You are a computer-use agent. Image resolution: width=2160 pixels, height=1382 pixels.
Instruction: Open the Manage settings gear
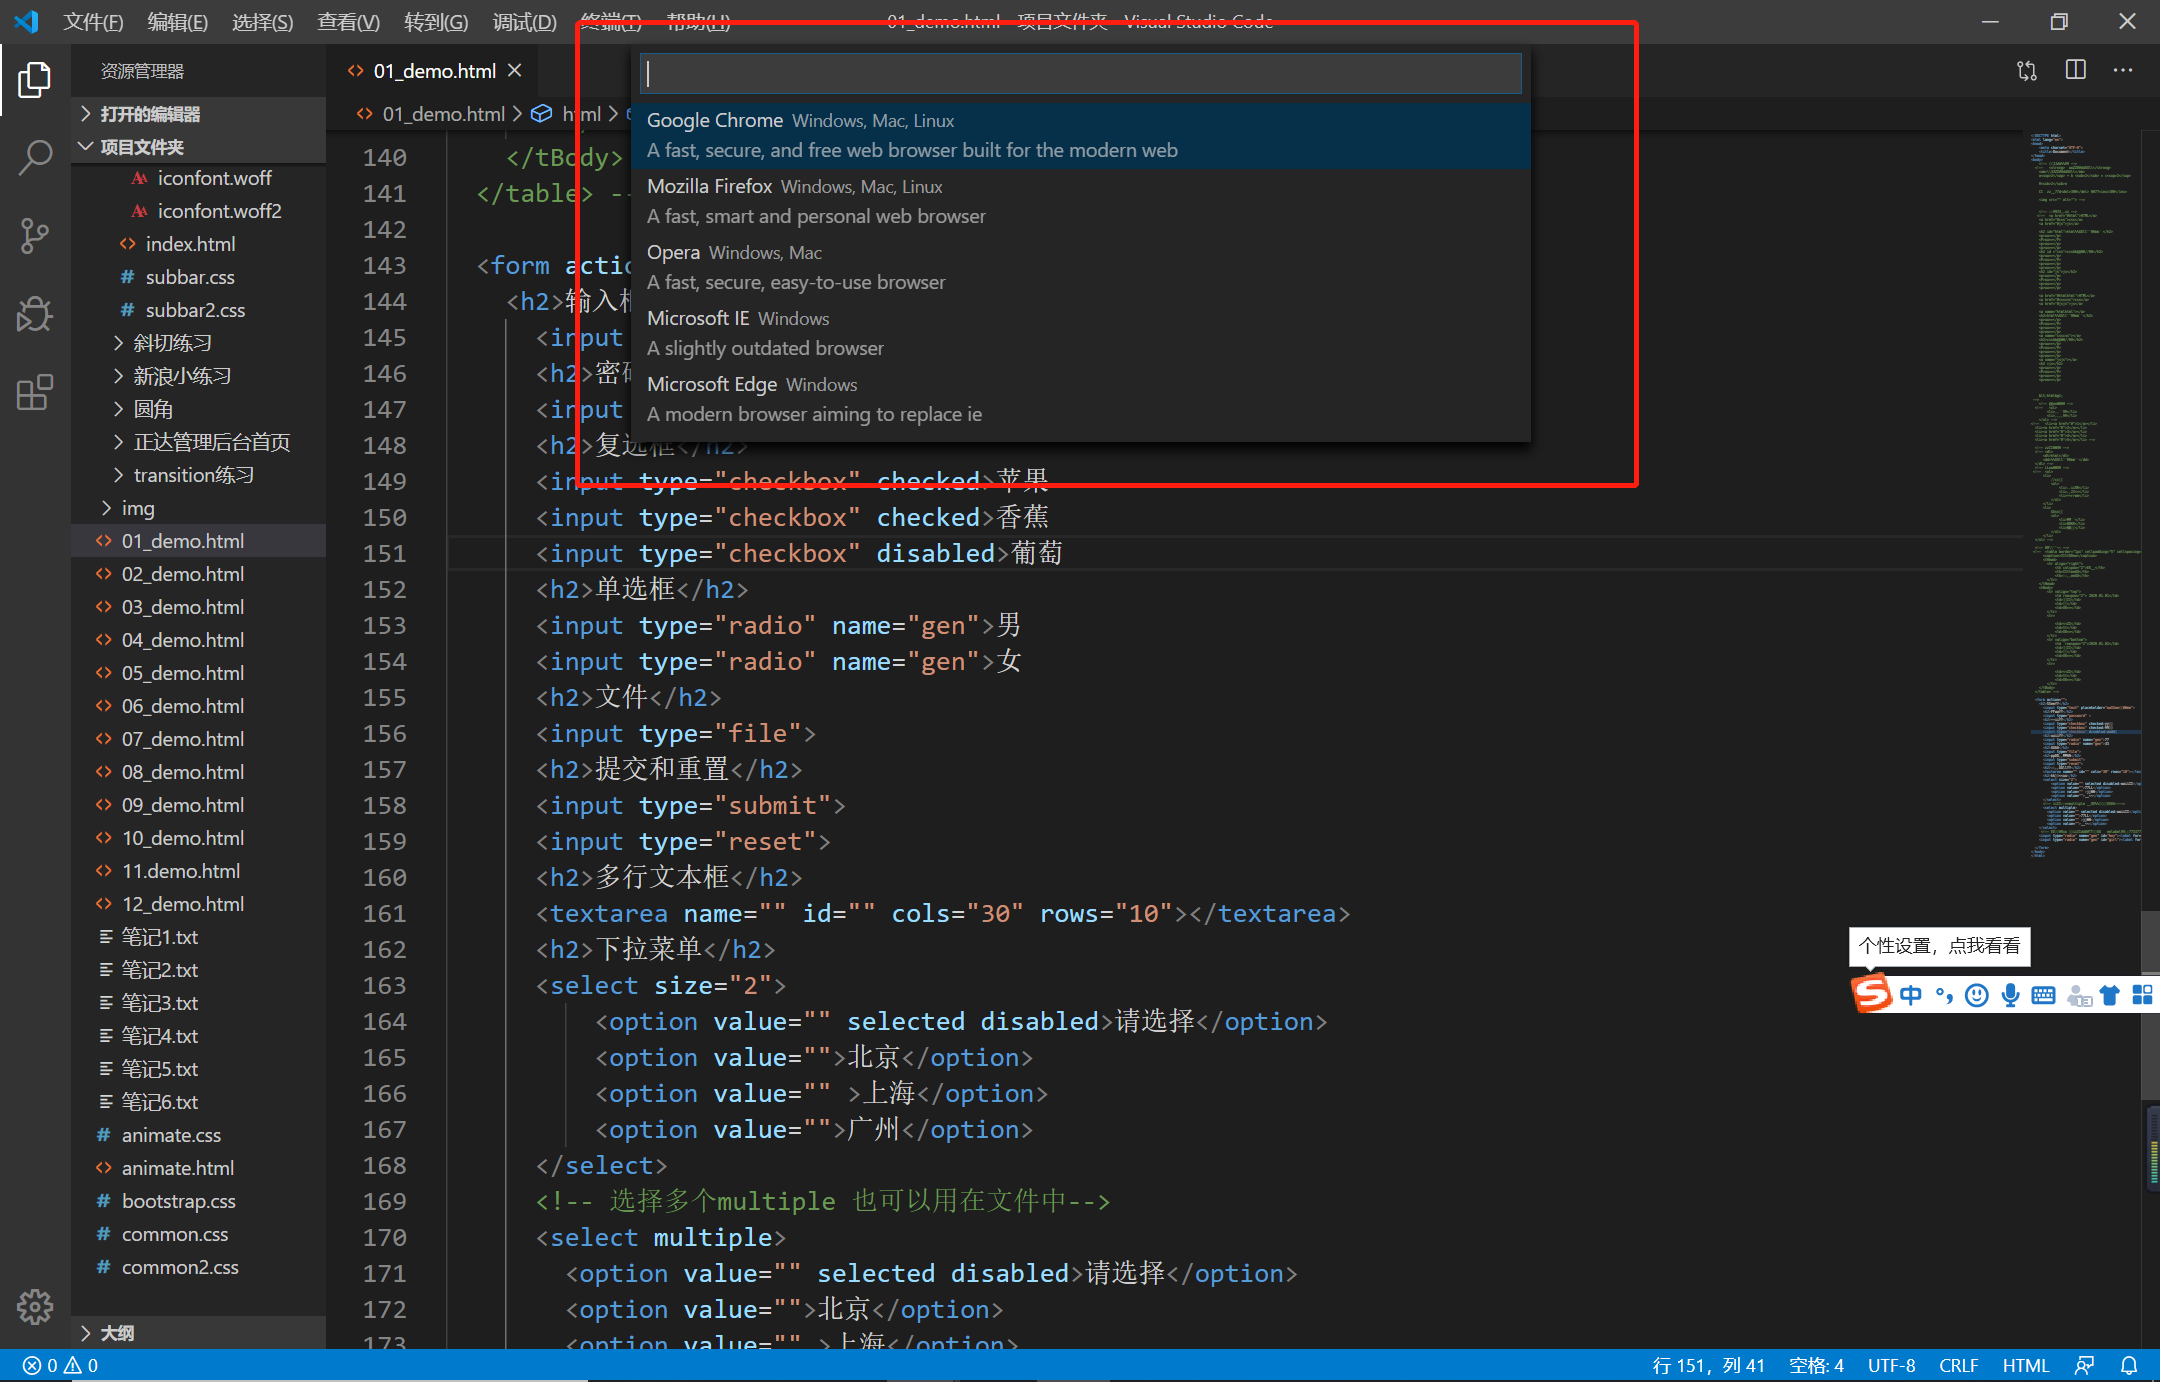click(x=34, y=1306)
